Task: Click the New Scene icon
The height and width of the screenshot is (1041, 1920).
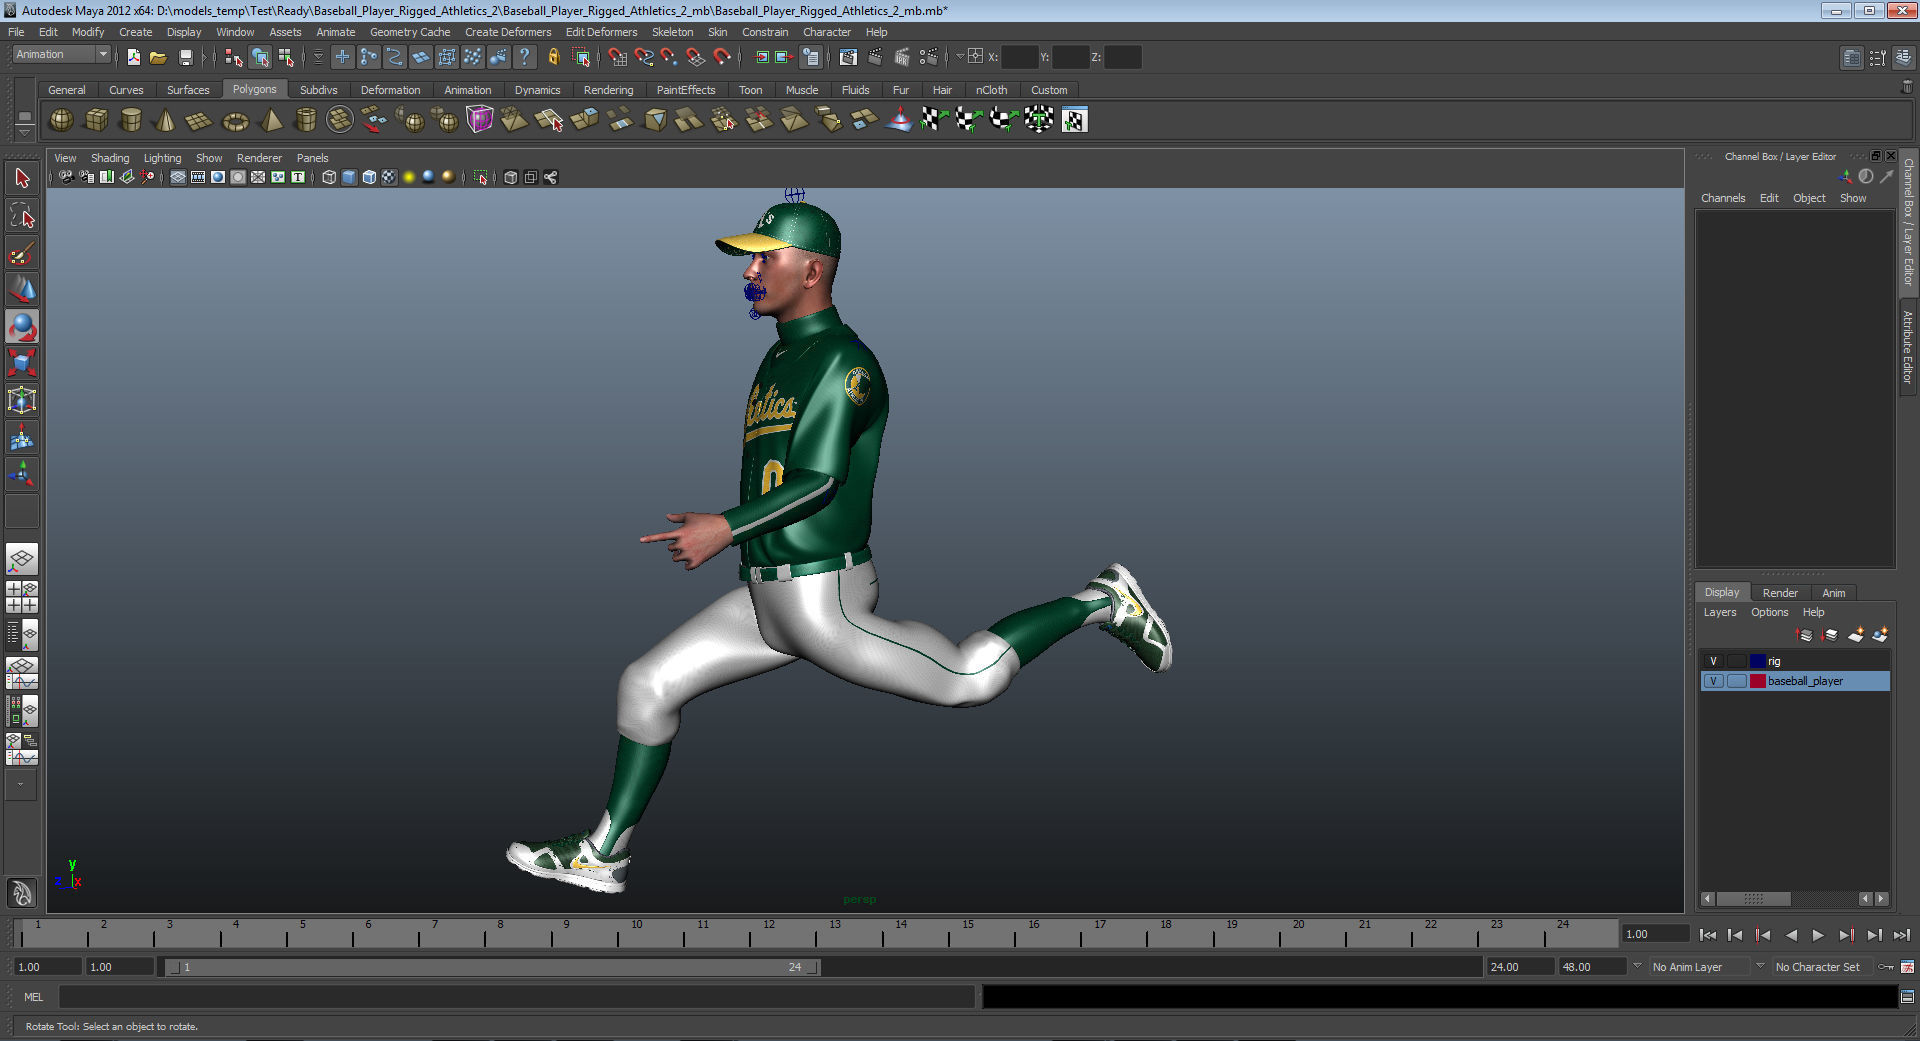Action: pyautogui.click(x=133, y=57)
